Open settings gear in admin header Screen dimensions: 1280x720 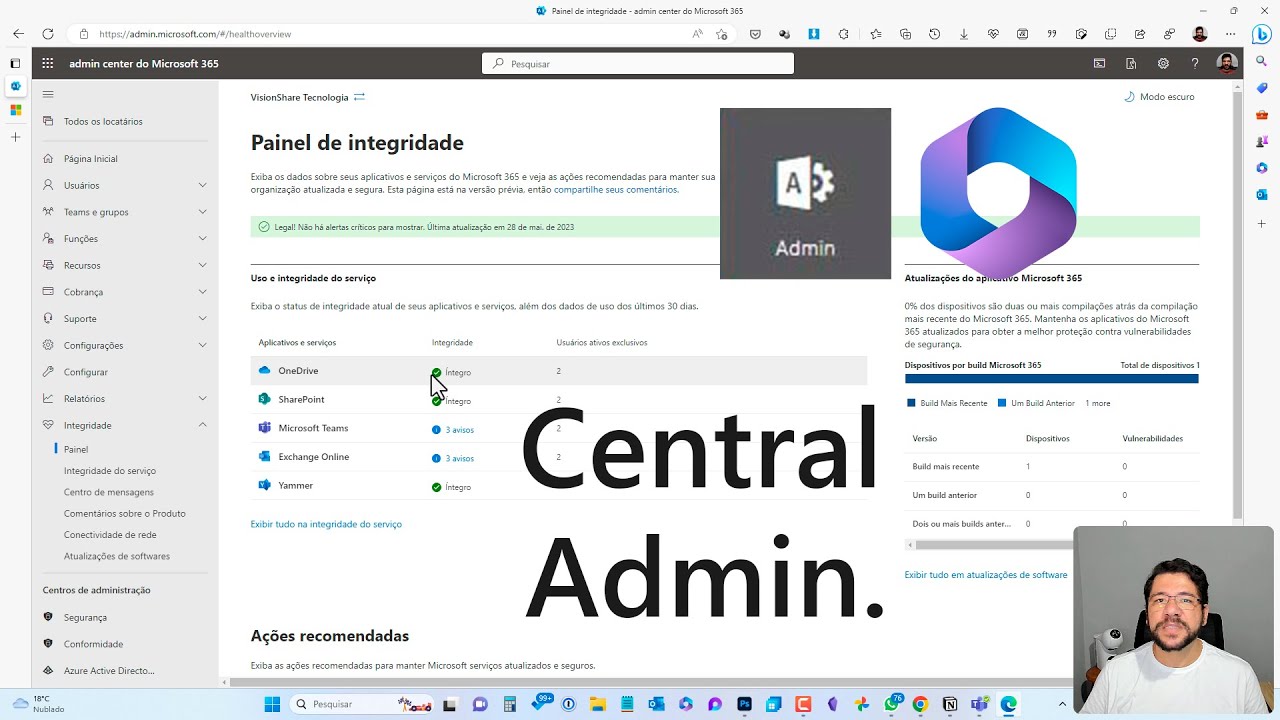tap(1163, 63)
